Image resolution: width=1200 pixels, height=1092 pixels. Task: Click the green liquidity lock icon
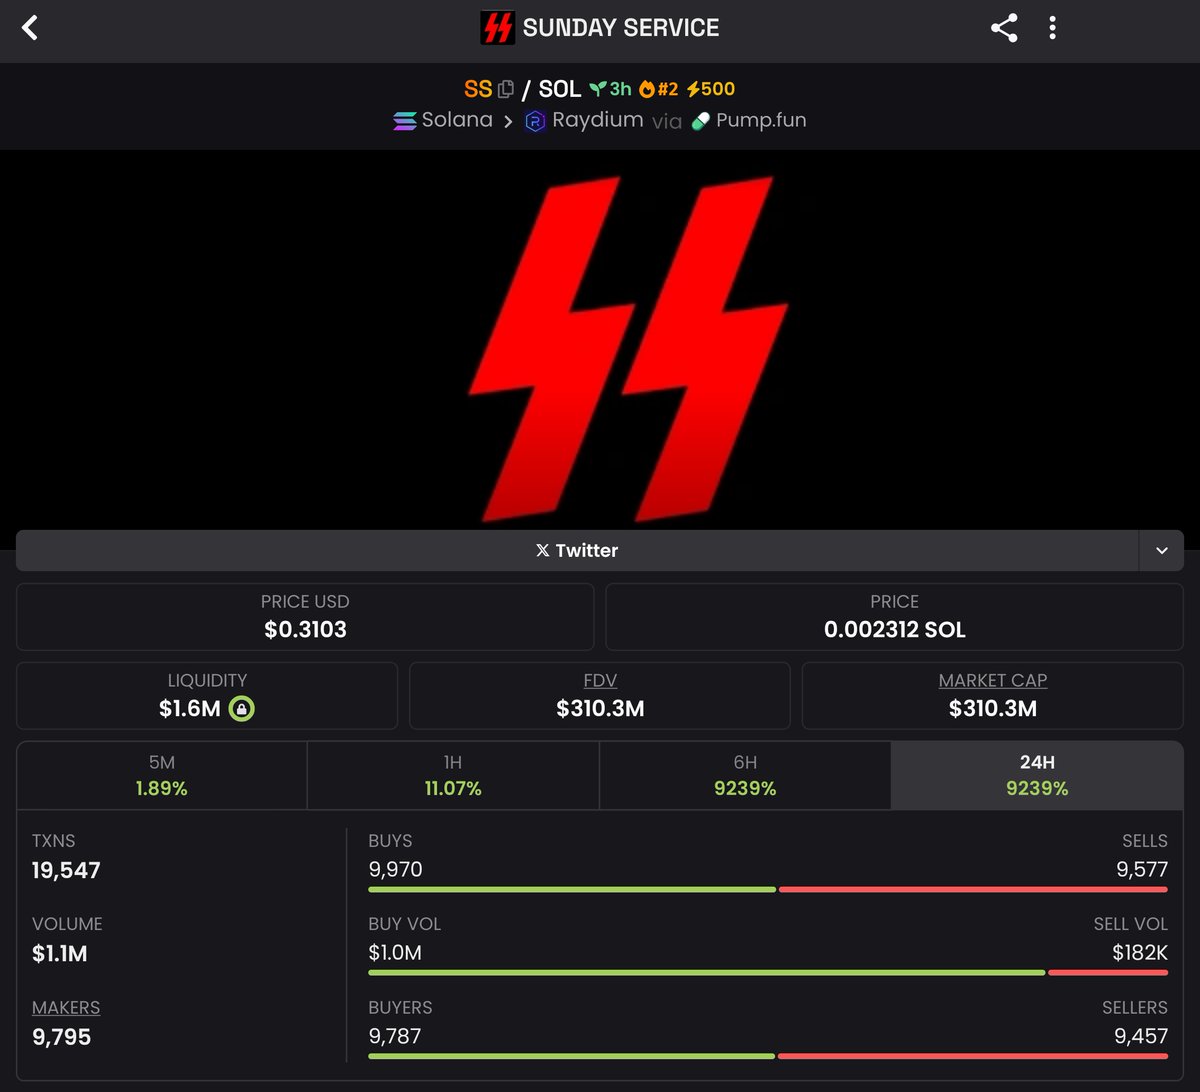pos(241,709)
